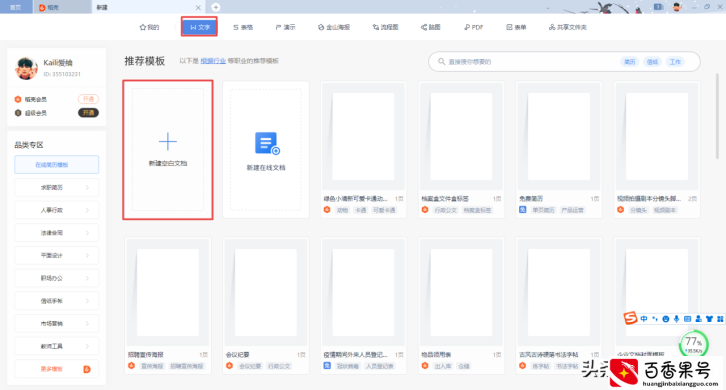
Task: Click the 单页简历 tag under 免费简历
Action: coord(543,210)
